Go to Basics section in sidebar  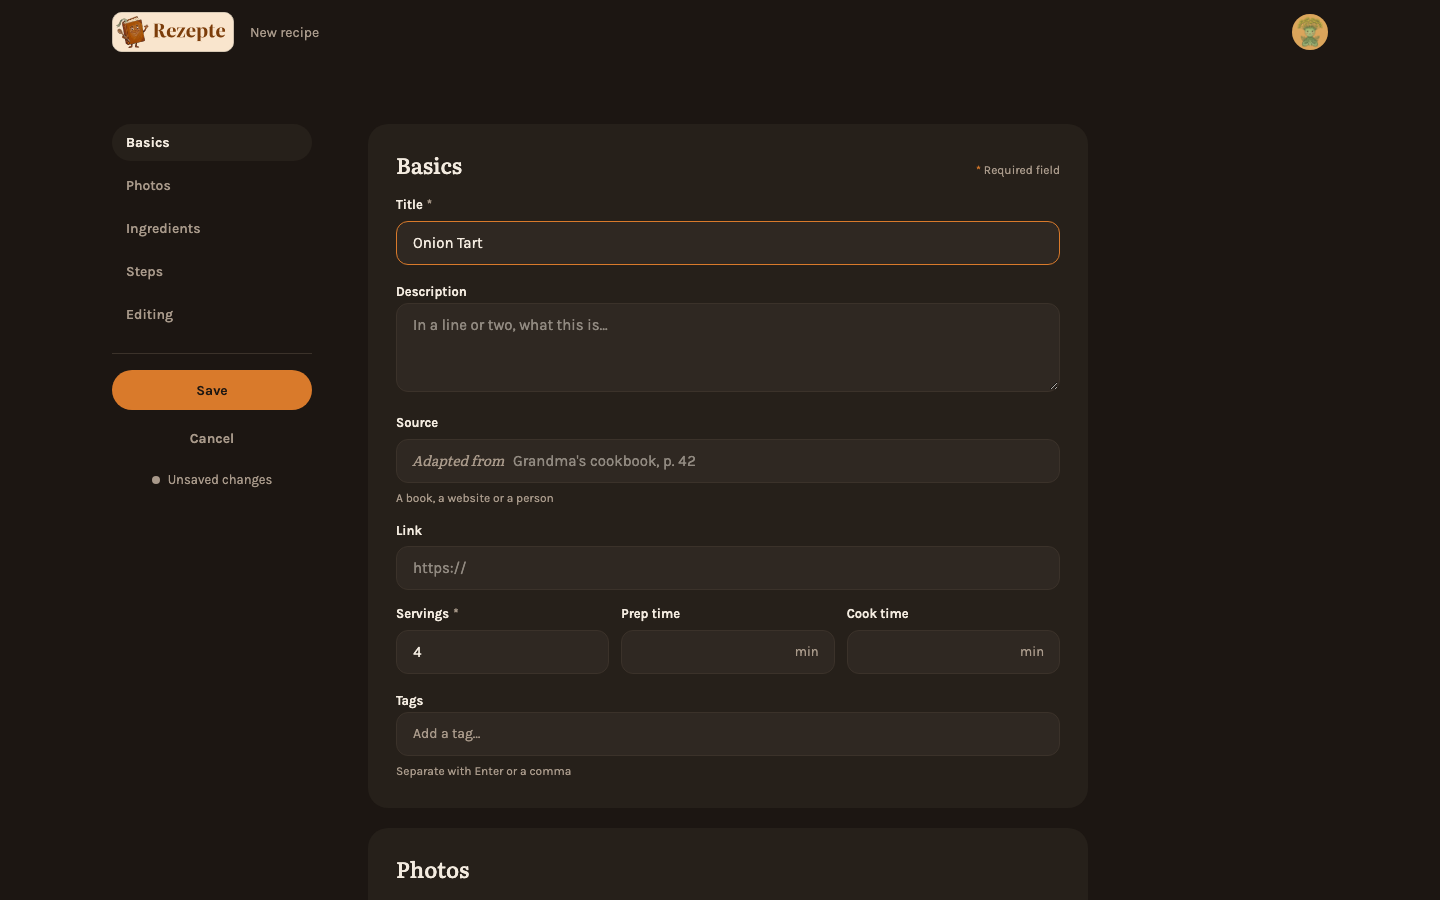click(x=212, y=143)
